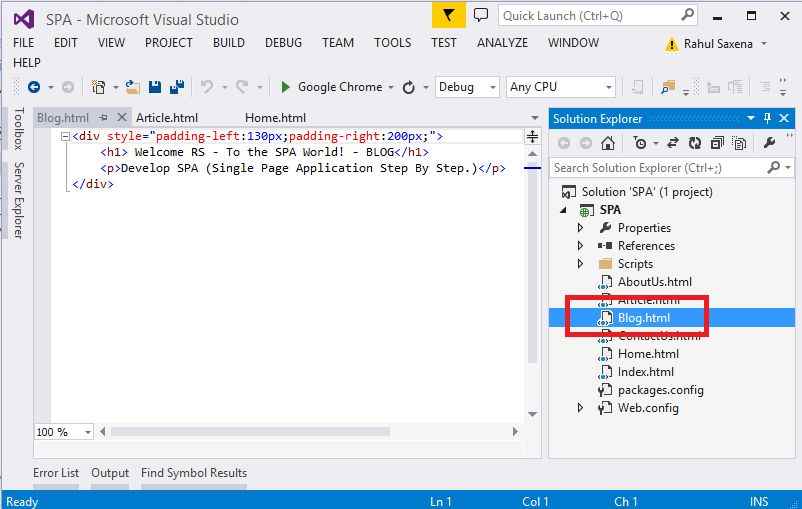Expand the Scripts folder node
The width and height of the screenshot is (802, 509).
(x=580, y=264)
